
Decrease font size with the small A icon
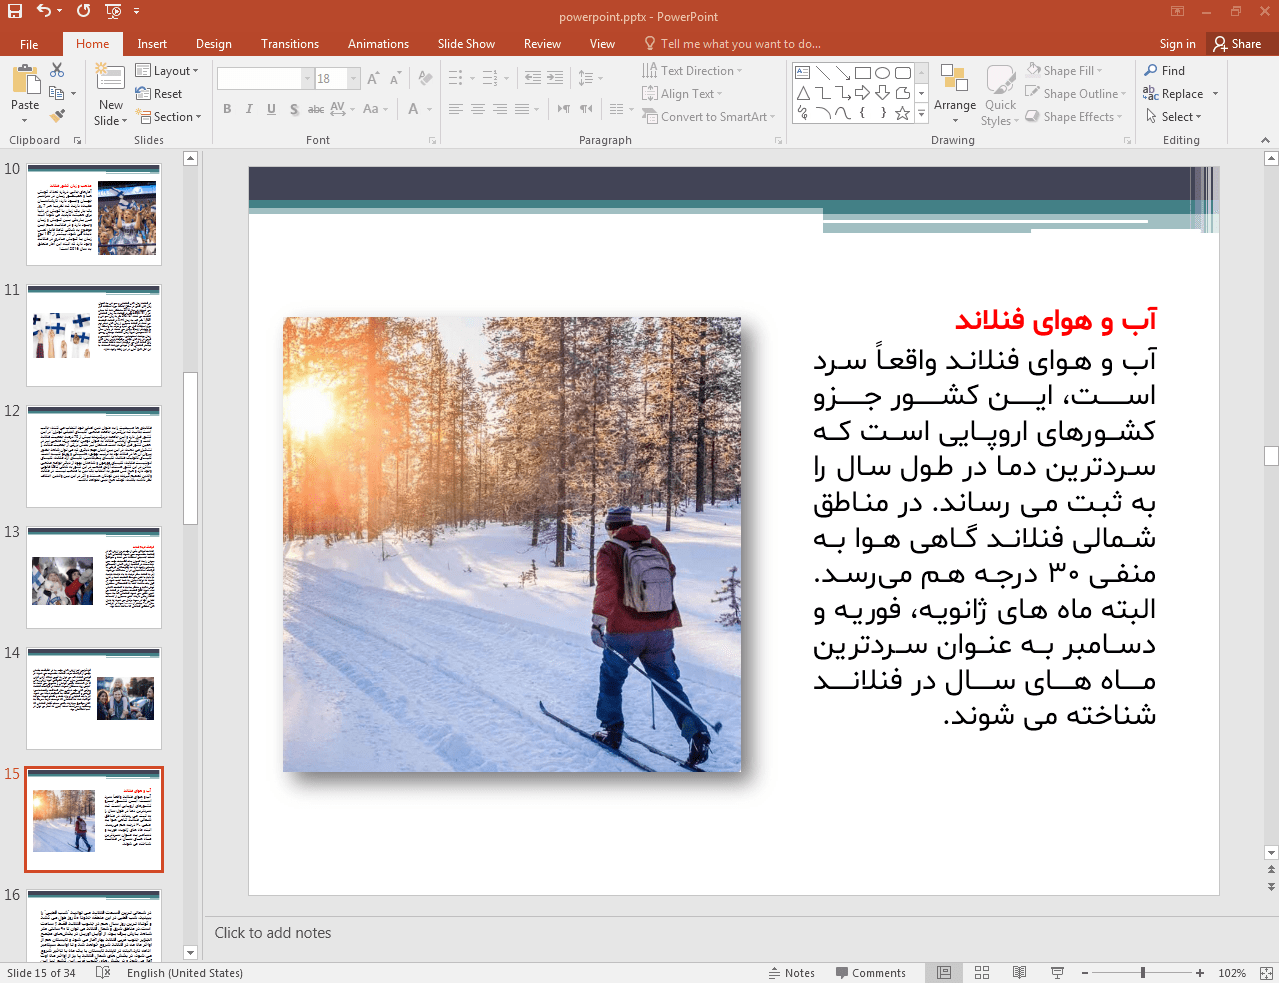[x=395, y=78]
